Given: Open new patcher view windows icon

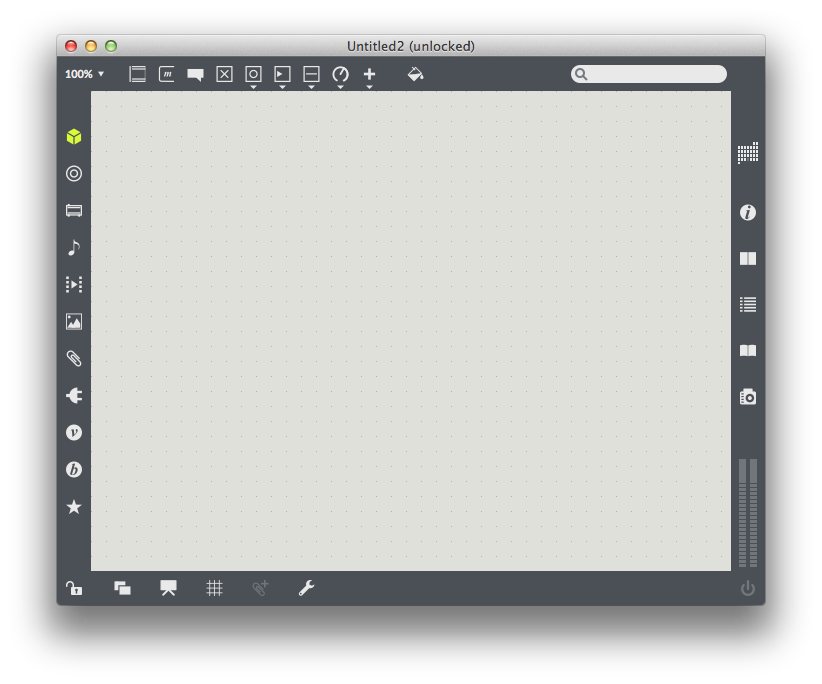Looking at the screenshot, I should [x=122, y=588].
